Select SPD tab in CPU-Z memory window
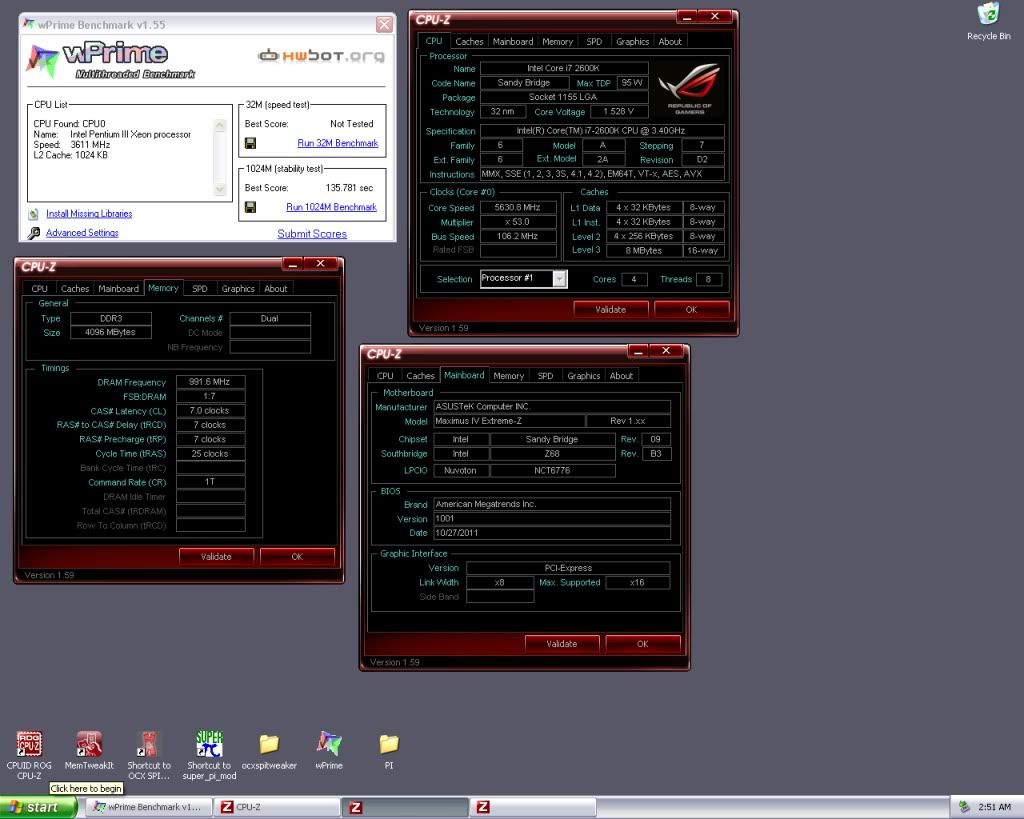Image resolution: width=1024 pixels, height=819 pixels. 200,289
